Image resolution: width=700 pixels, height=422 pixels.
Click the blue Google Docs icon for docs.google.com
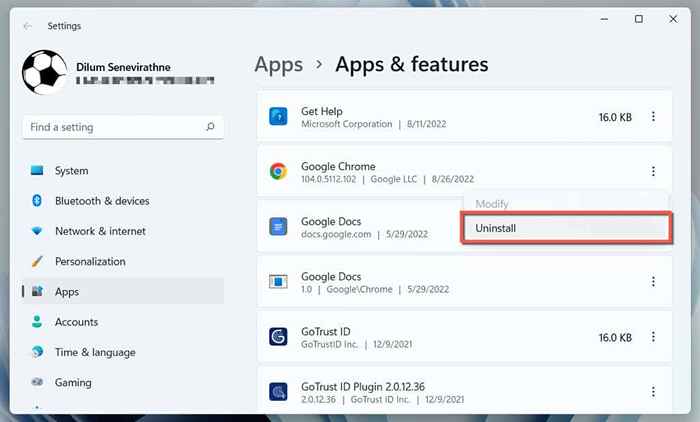(x=278, y=227)
